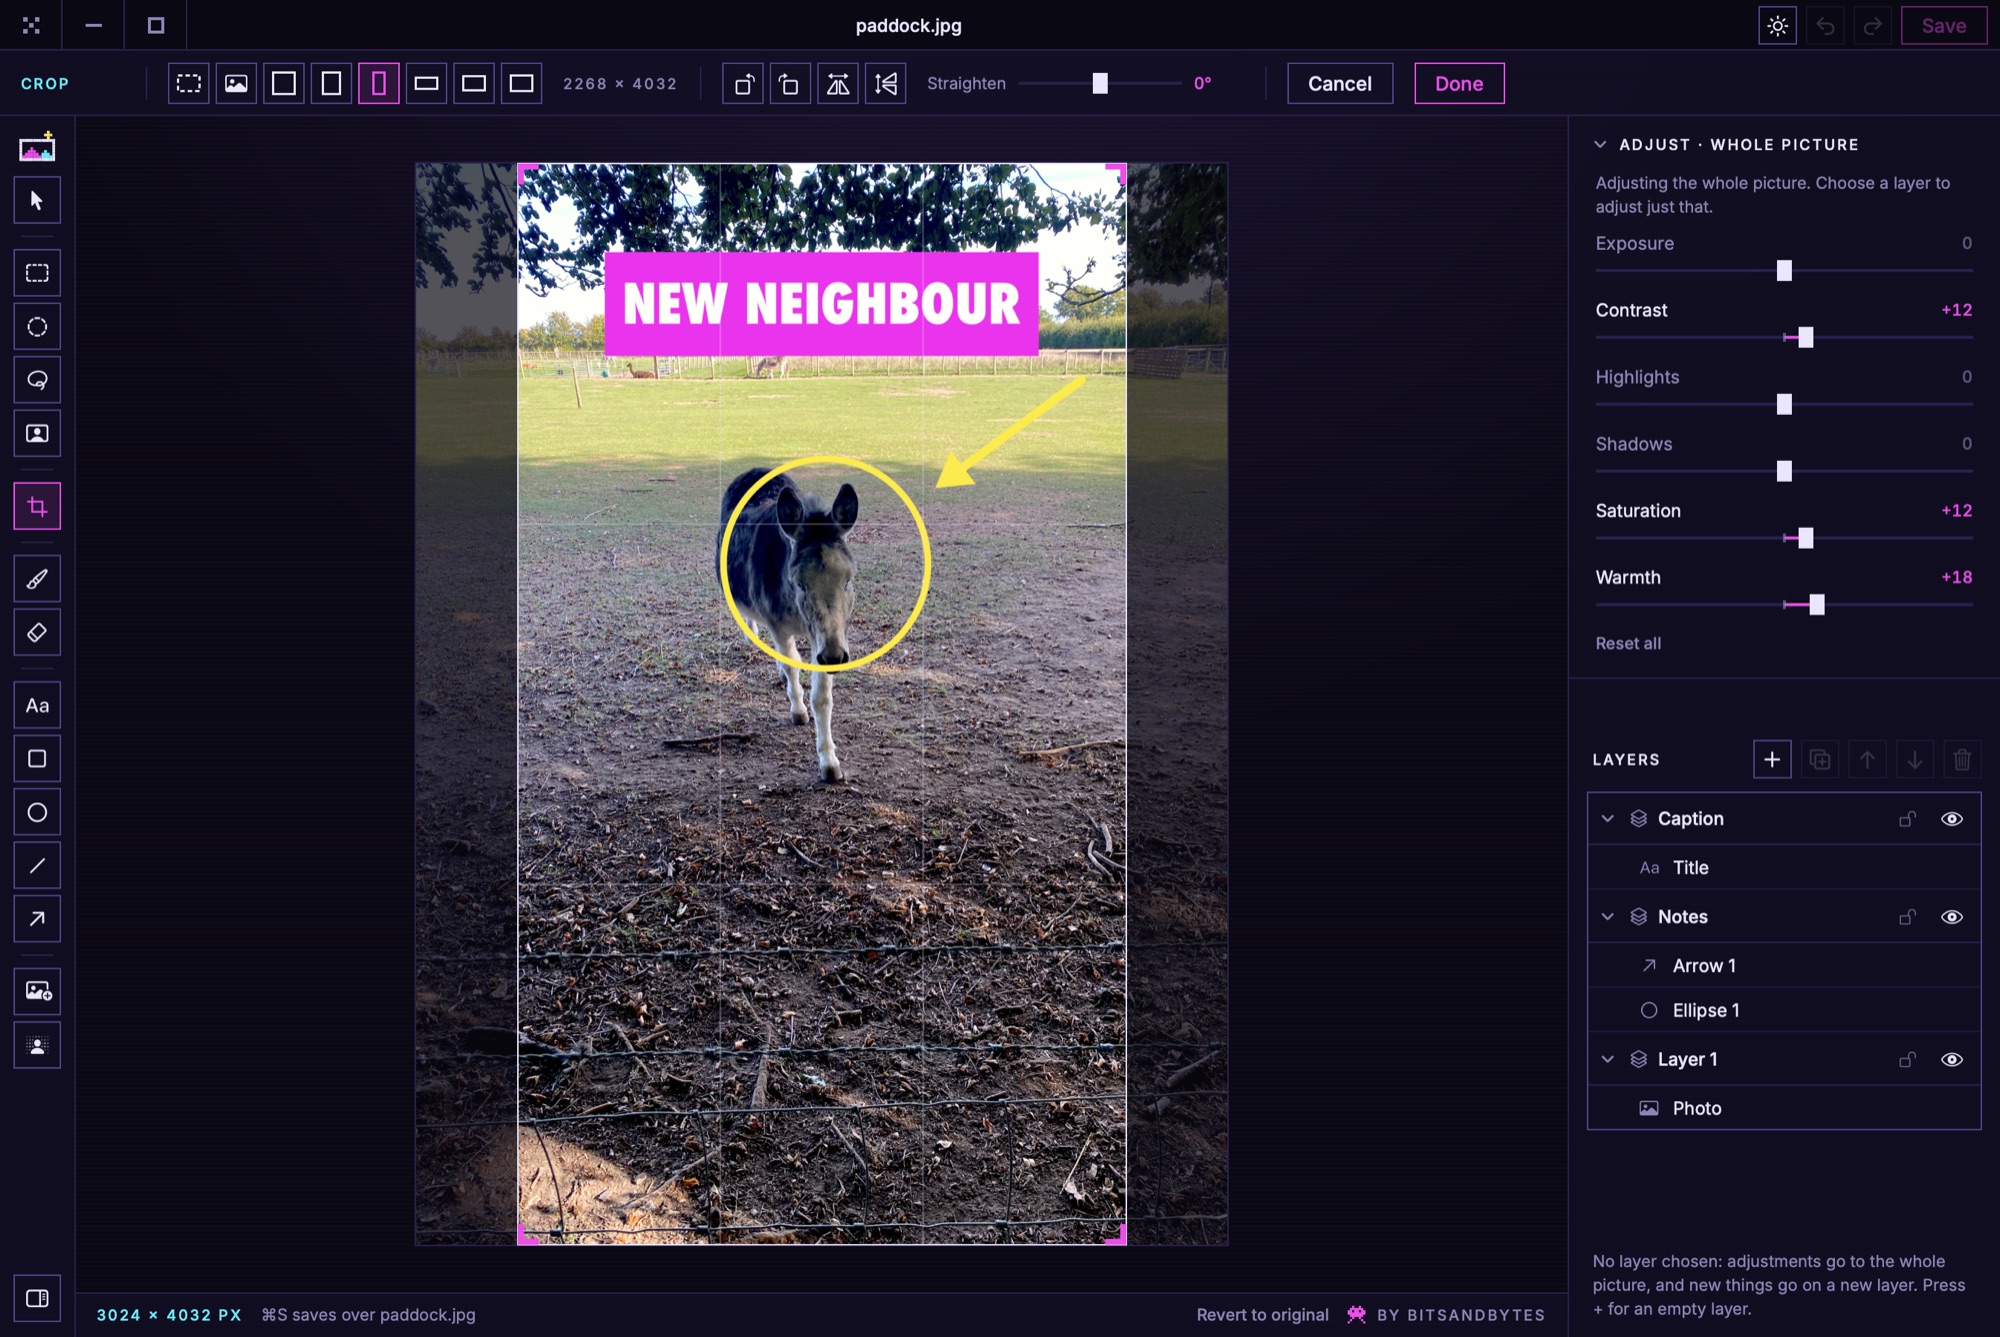Confirm crop with the Done button

[x=1459, y=84]
